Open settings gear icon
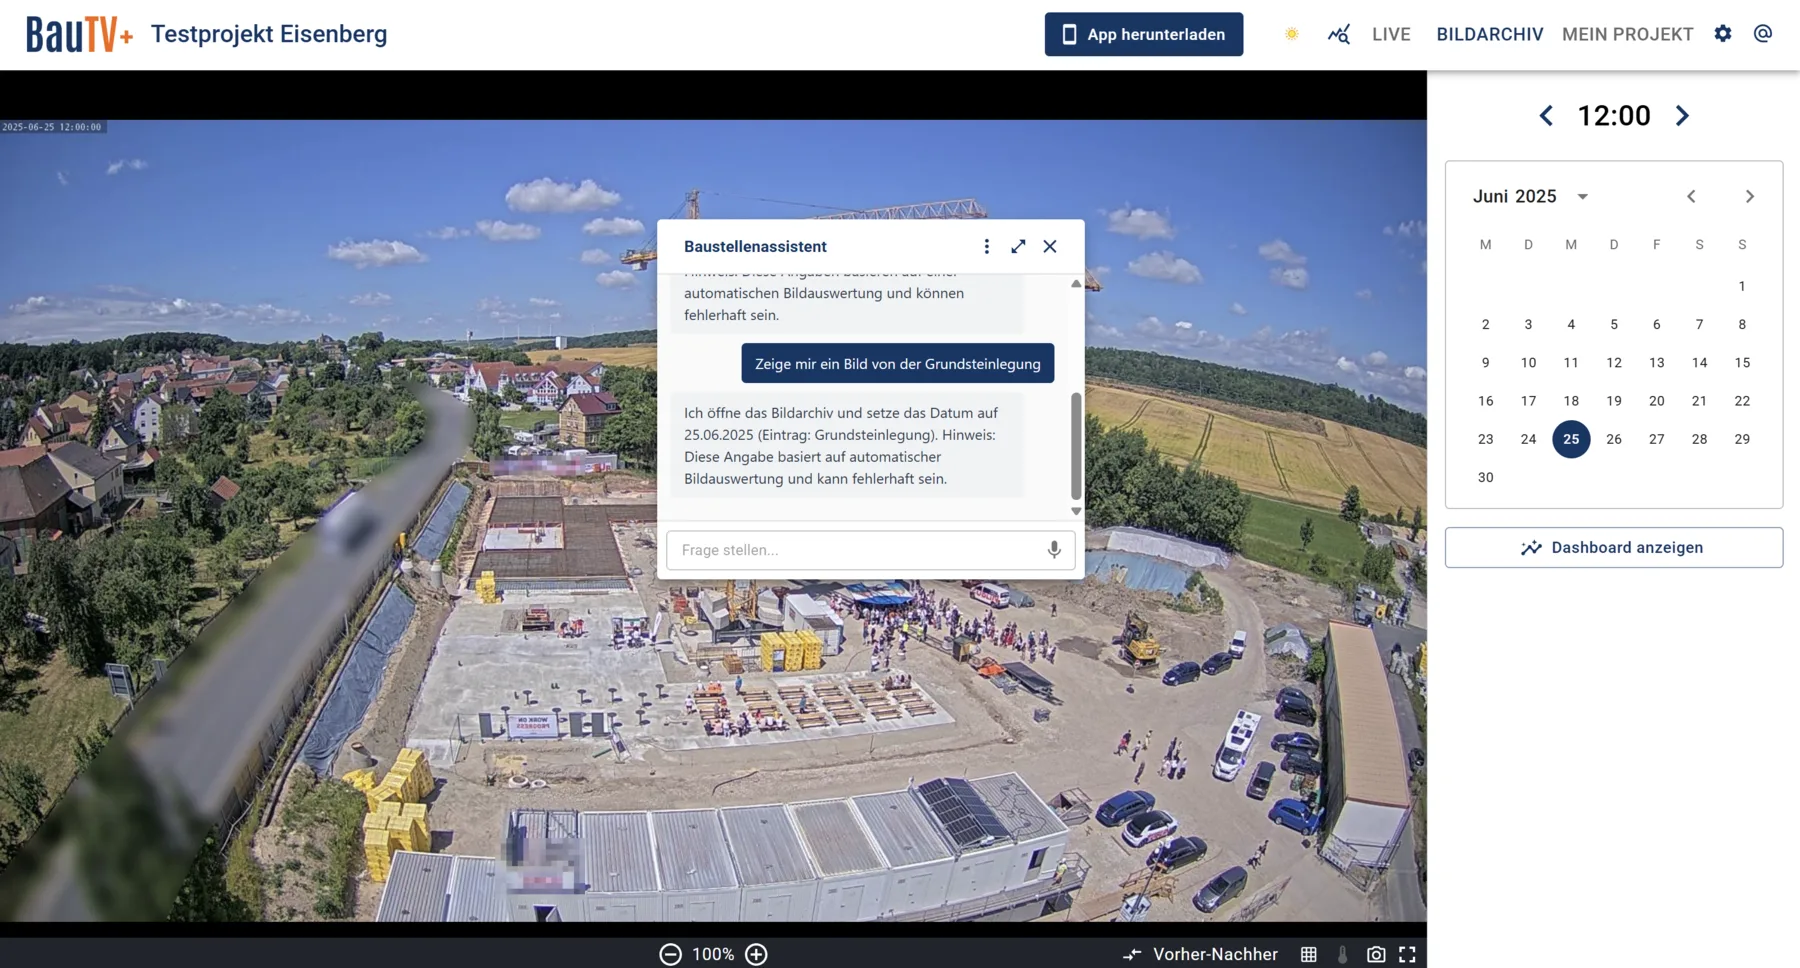 point(1723,33)
